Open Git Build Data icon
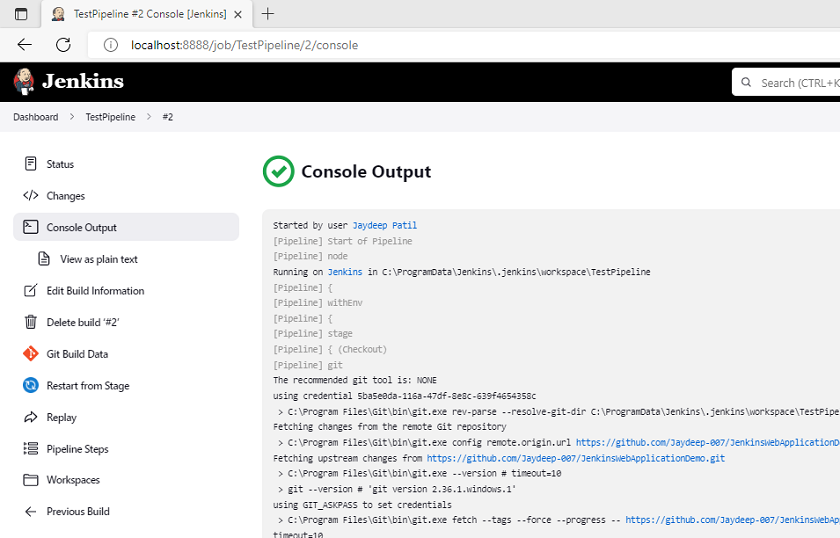 pos(30,354)
